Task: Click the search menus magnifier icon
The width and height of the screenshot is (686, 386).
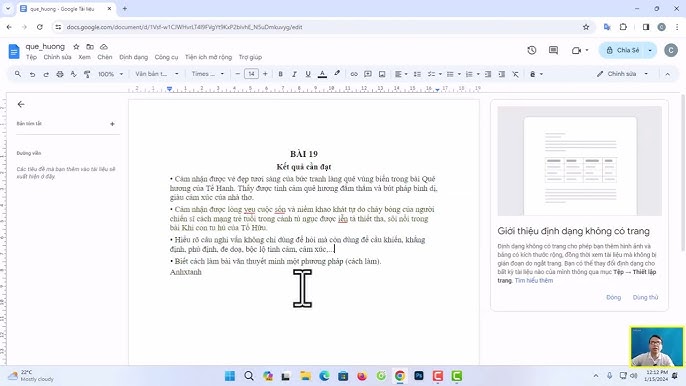Action: click(x=18, y=74)
